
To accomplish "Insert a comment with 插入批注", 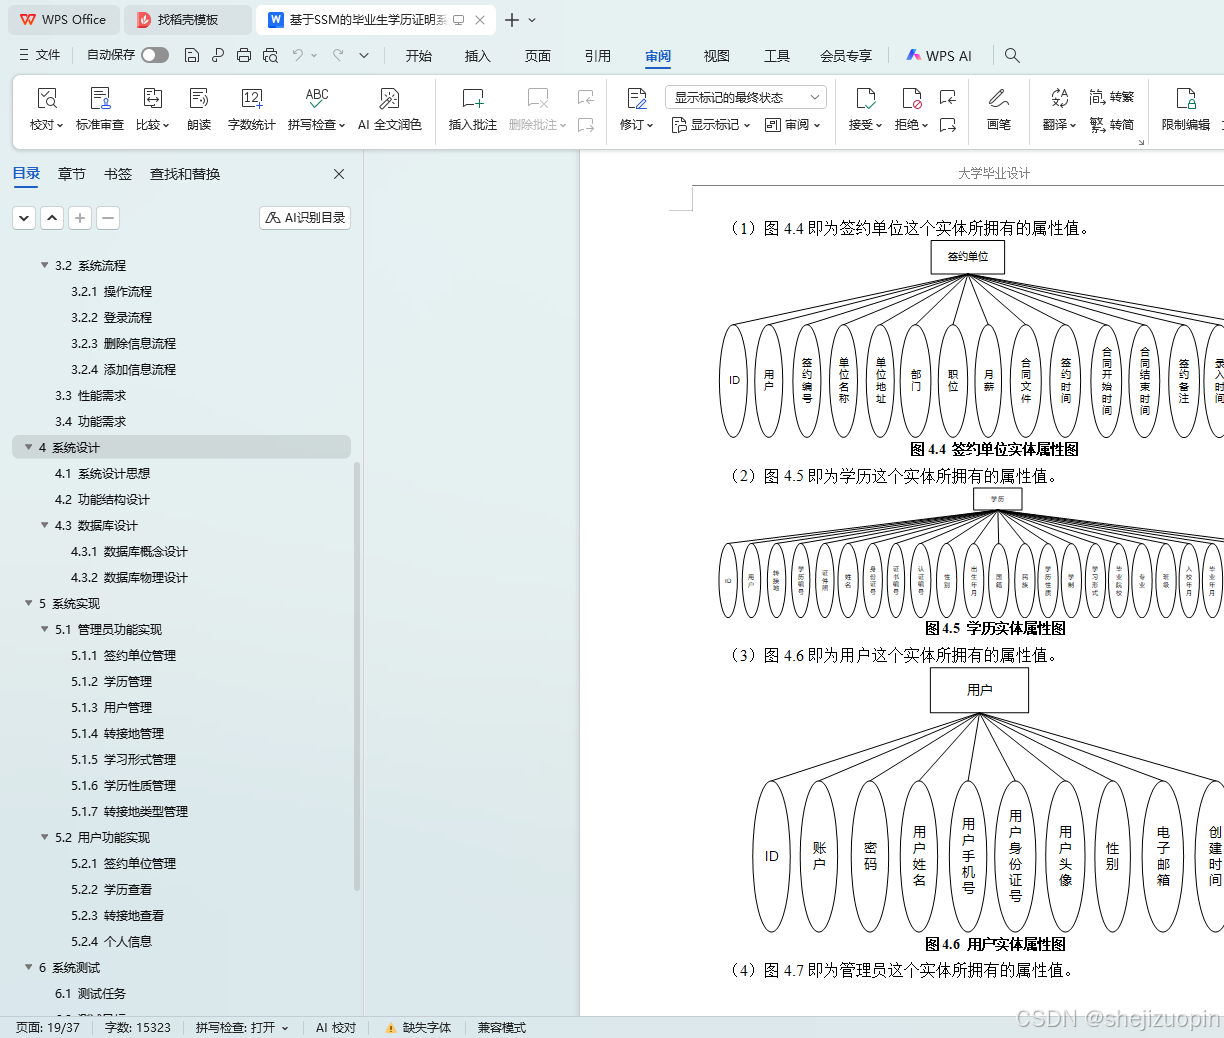I will point(471,110).
